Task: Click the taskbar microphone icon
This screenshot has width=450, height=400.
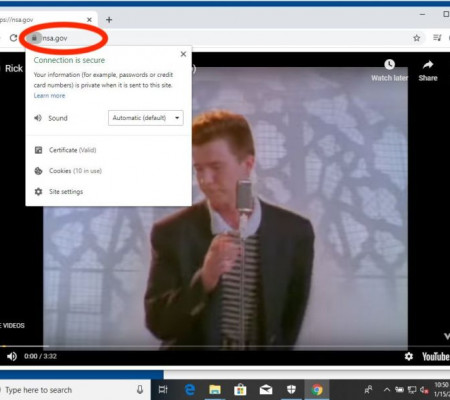Action: point(140,389)
